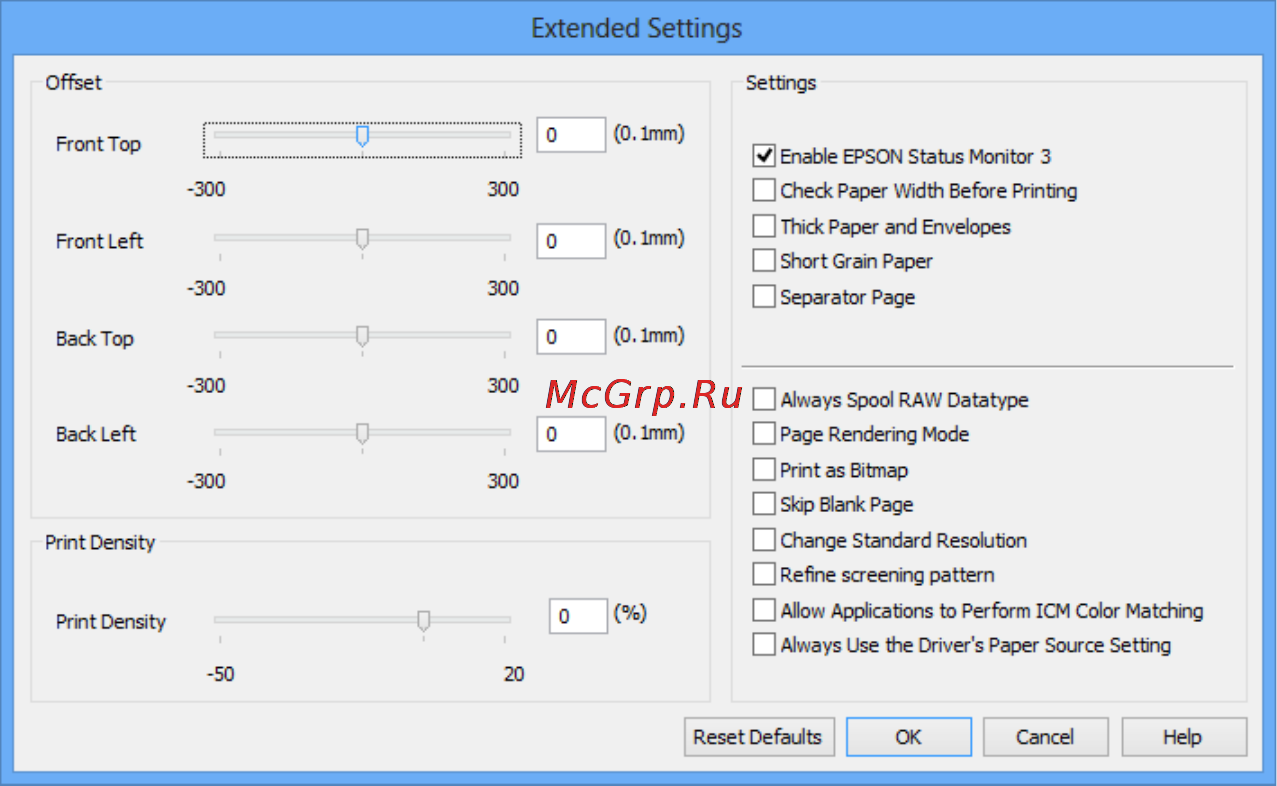This screenshot has height=786, width=1277.
Task: Enable Refine screening pattern
Action: pyautogui.click(x=764, y=575)
